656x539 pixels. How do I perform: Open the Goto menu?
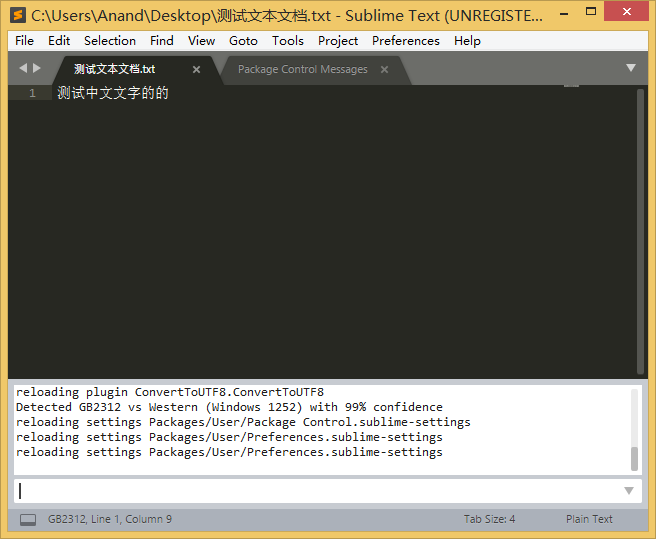pos(243,41)
